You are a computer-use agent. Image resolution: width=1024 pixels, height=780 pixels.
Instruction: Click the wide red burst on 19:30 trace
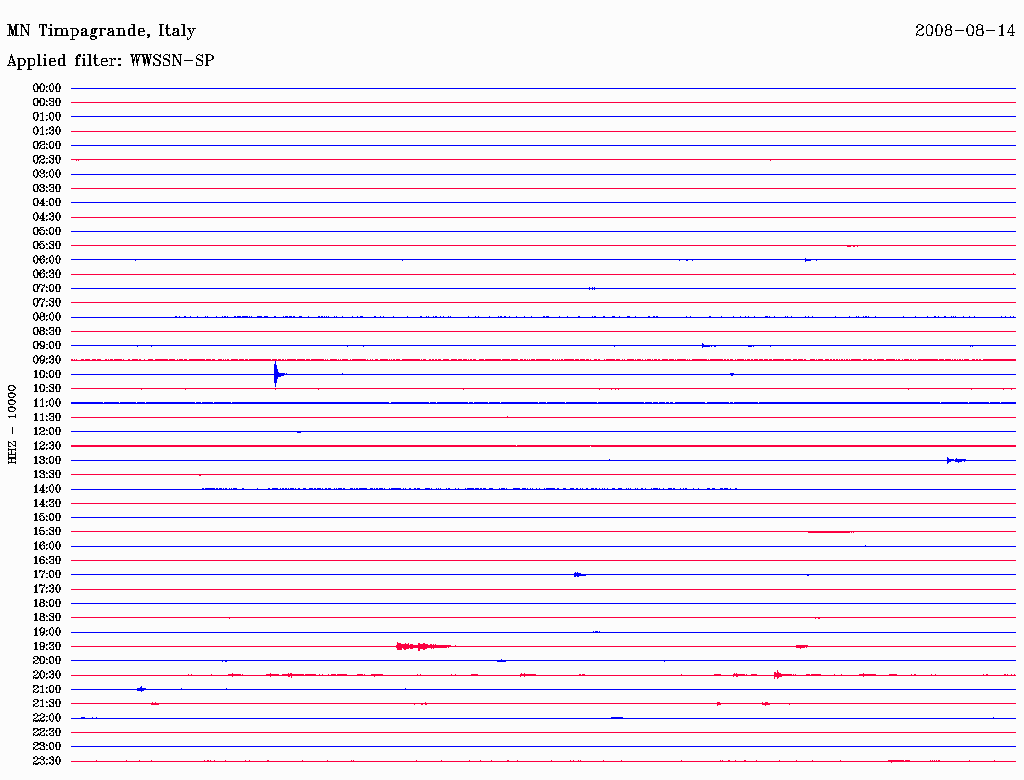coord(423,647)
